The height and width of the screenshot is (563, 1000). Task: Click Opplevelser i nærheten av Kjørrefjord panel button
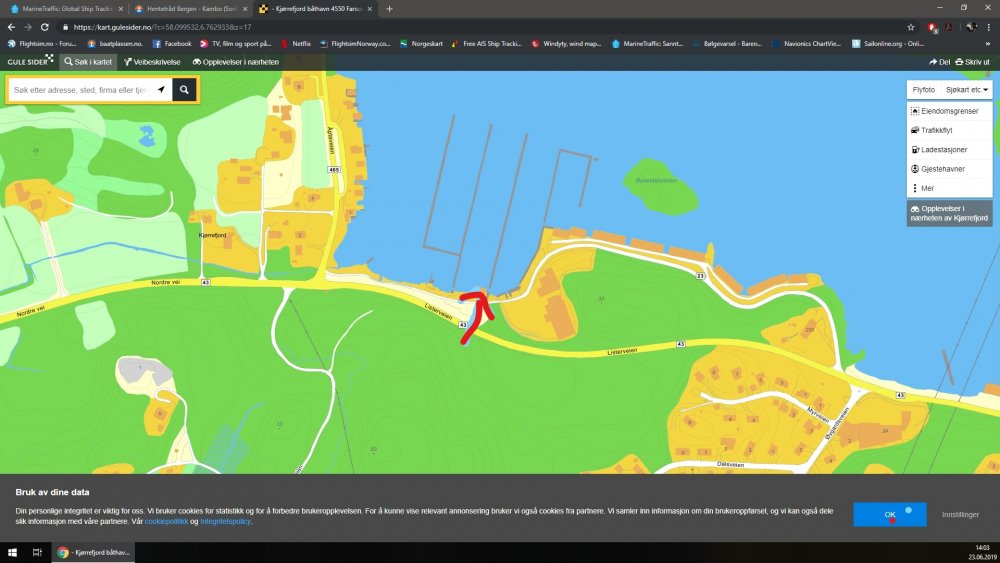(x=950, y=213)
